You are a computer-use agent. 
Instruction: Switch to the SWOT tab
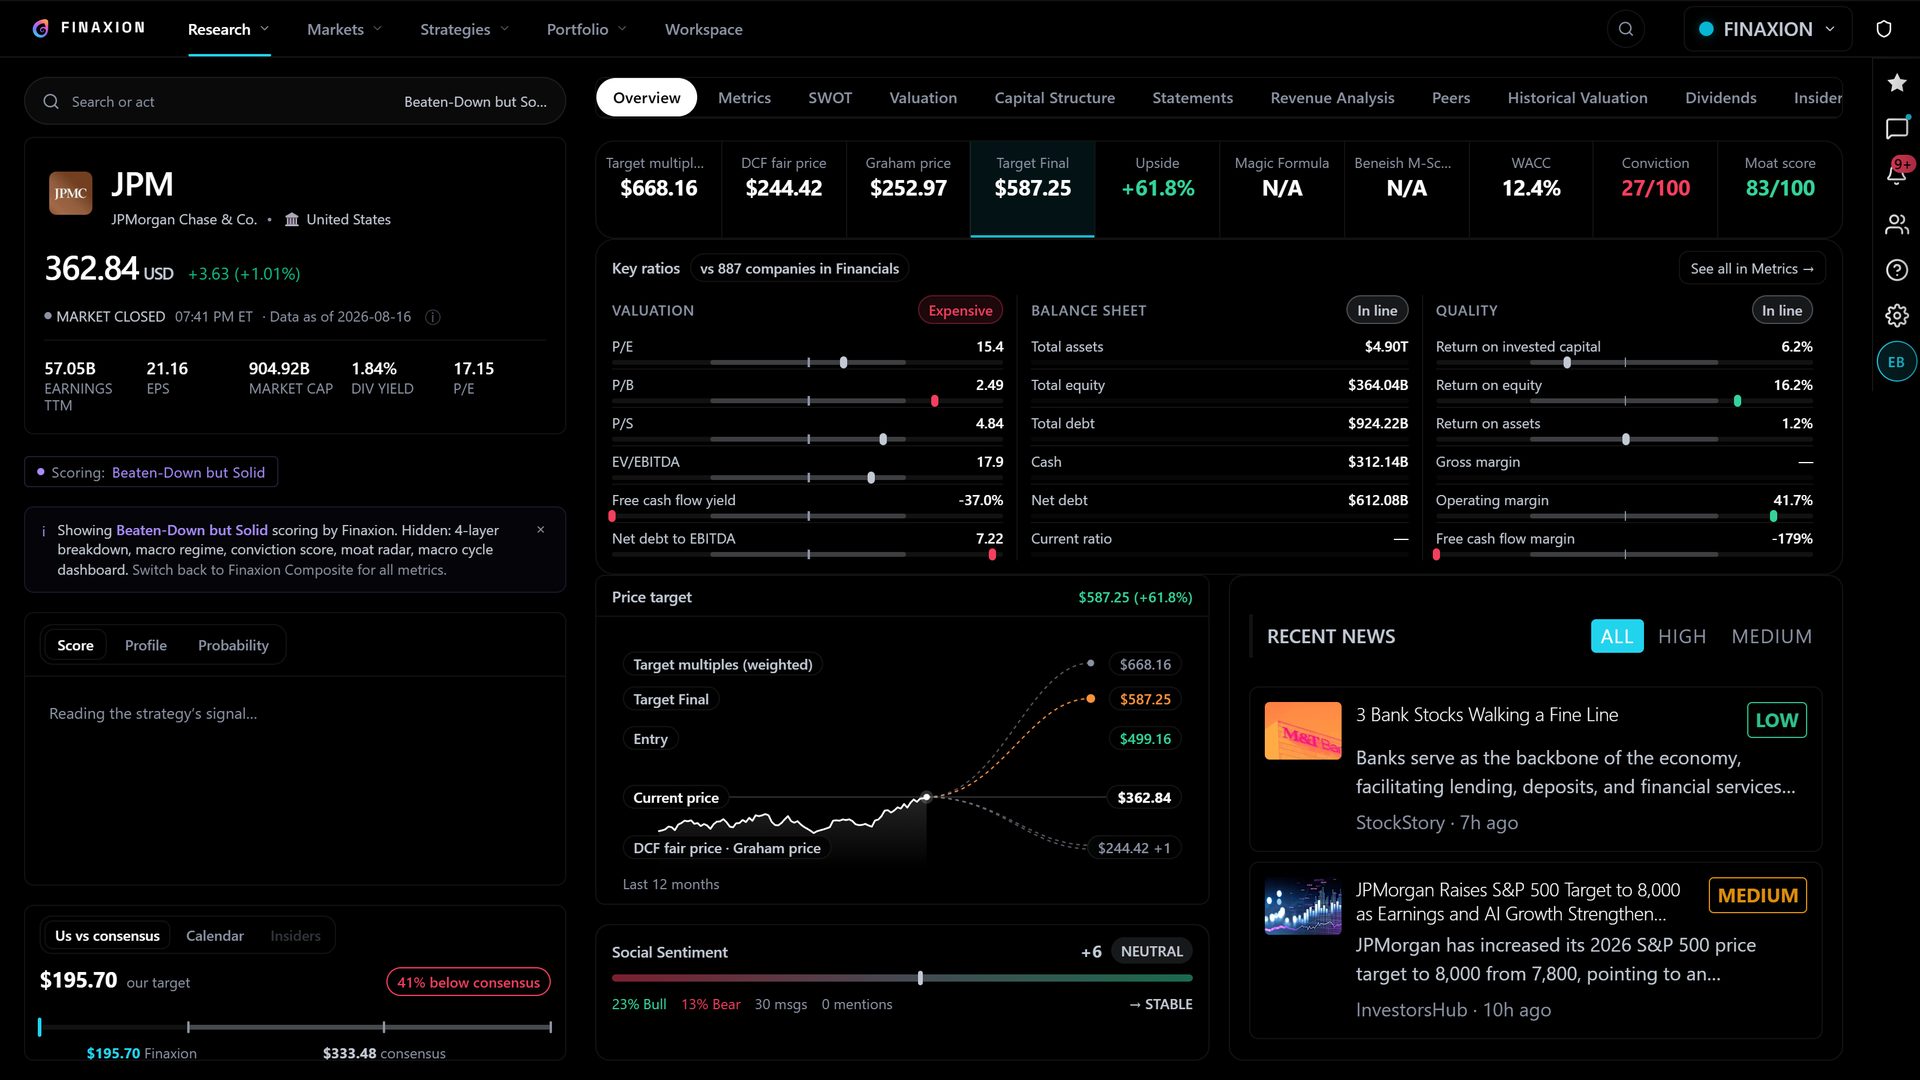(830, 98)
